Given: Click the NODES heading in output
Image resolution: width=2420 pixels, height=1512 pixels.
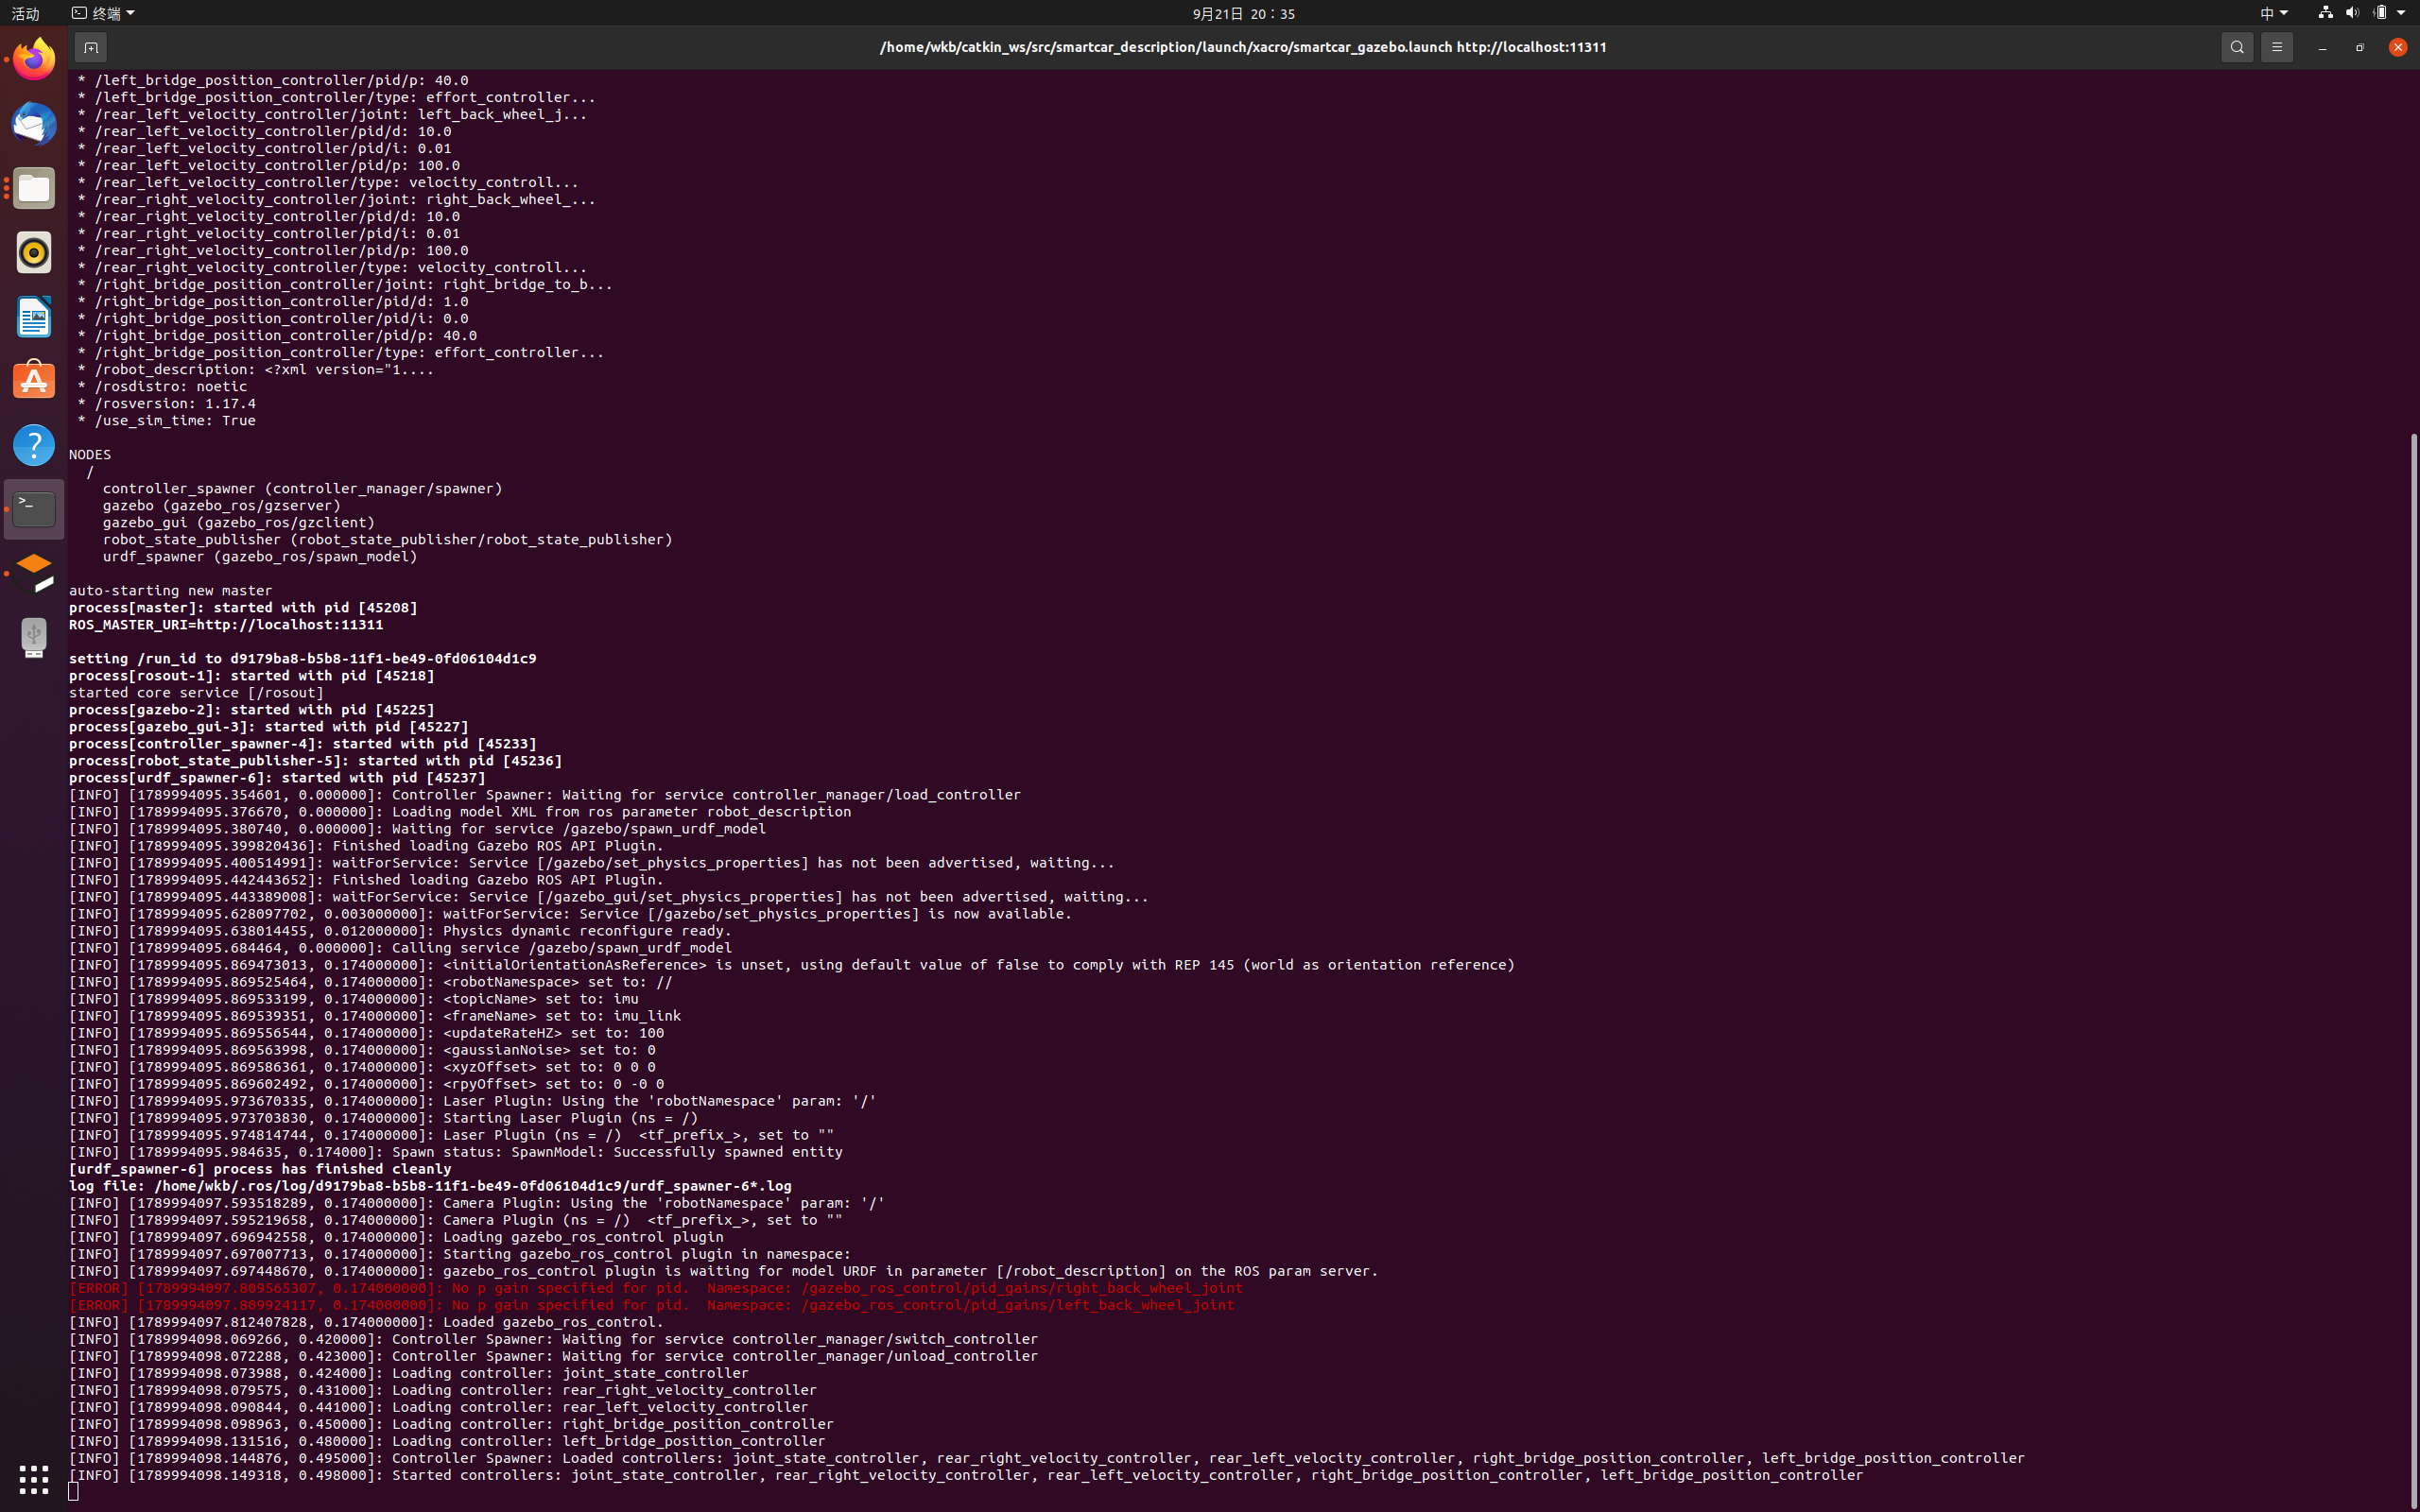Looking at the screenshot, I should (90, 454).
